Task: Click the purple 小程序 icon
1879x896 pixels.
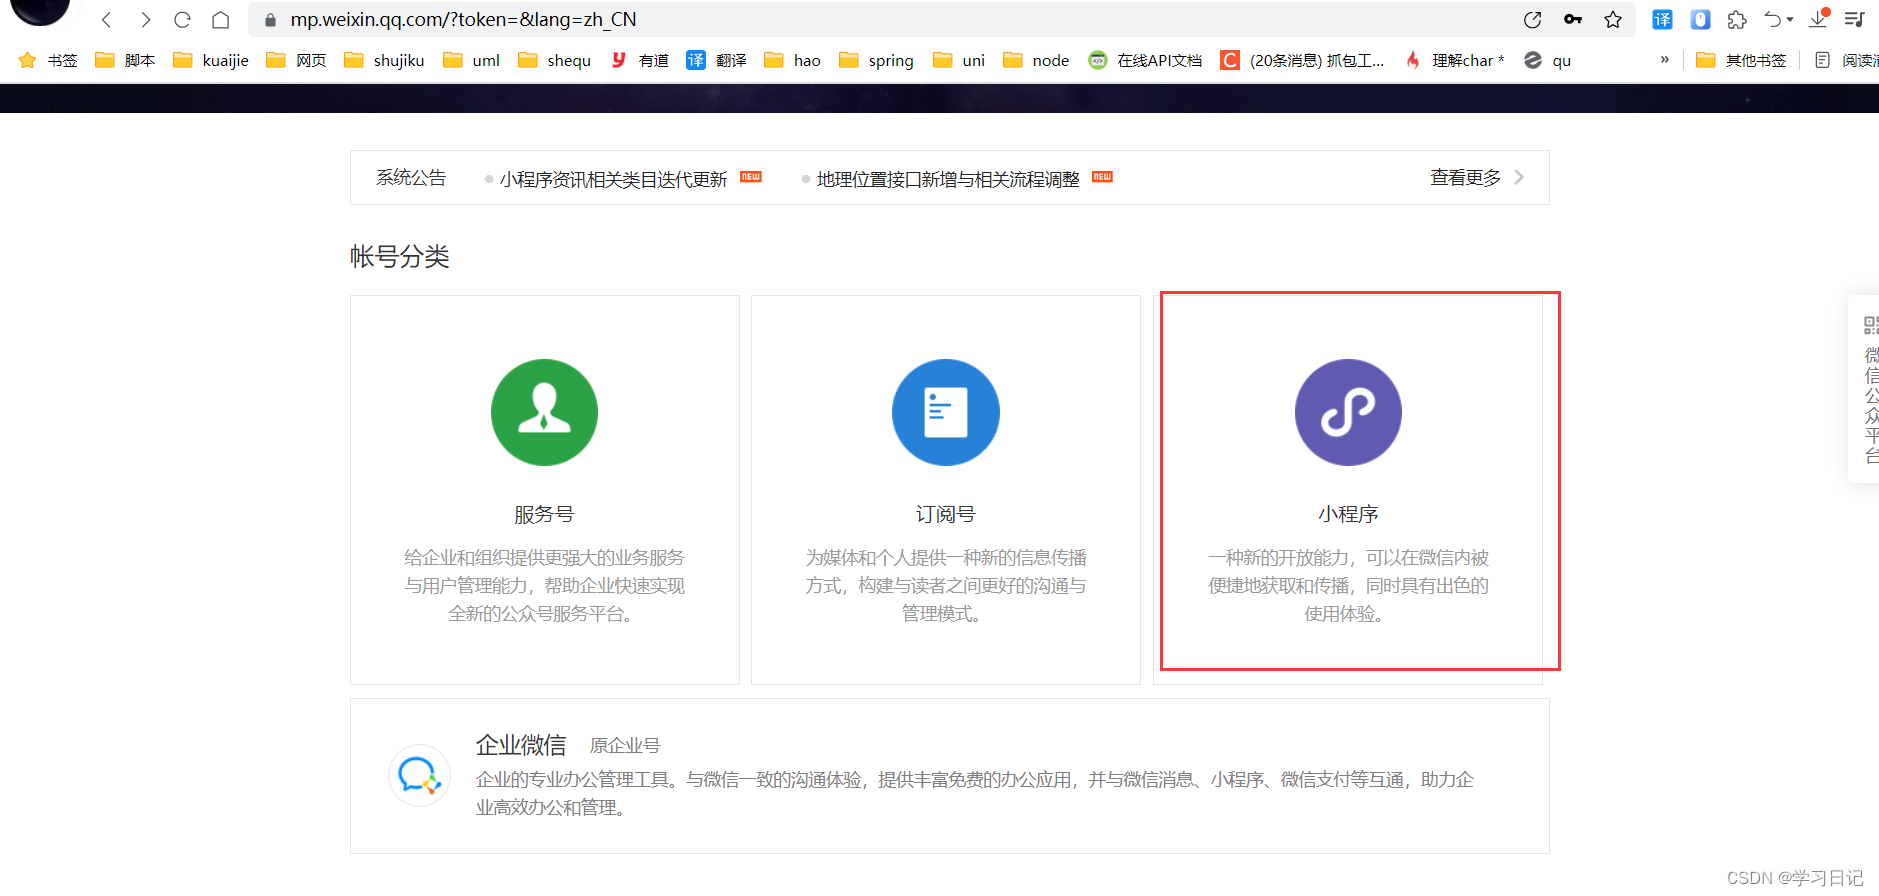Action: 1348,412
